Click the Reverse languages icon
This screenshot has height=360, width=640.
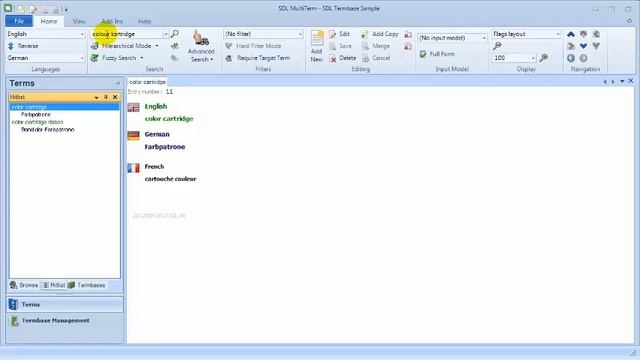[x=11, y=46]
